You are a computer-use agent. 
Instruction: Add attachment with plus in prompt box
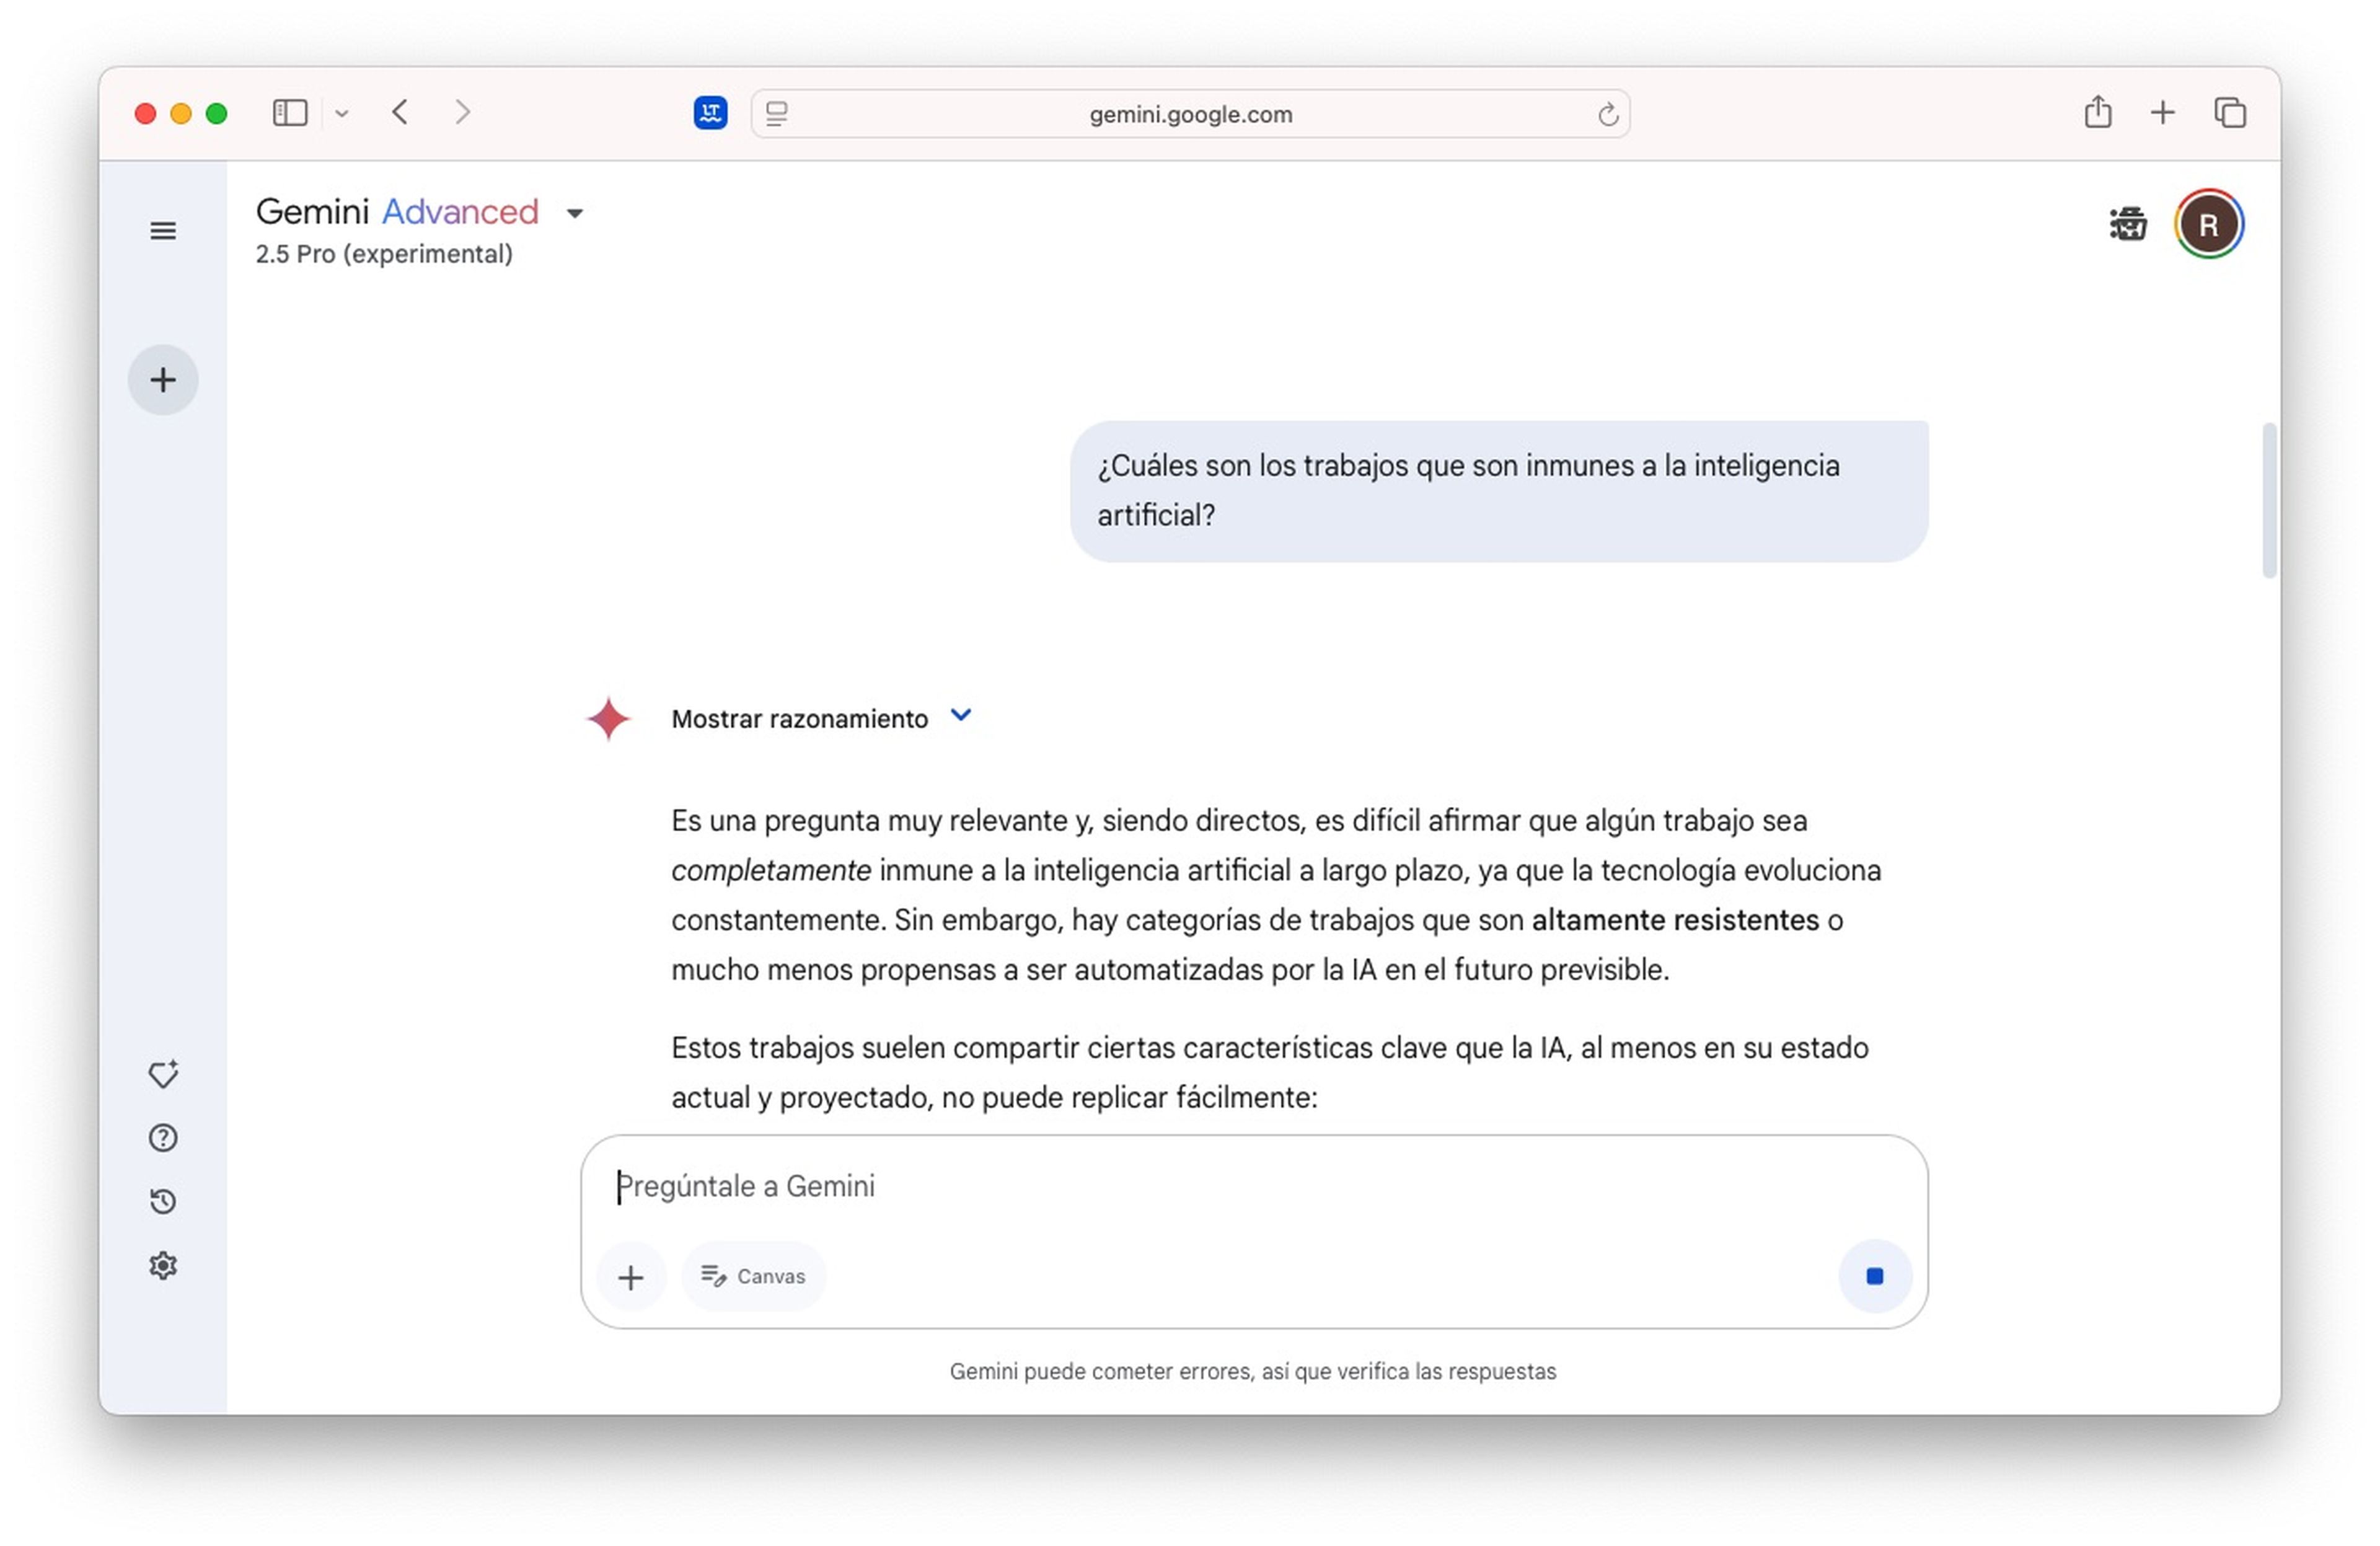click(x=631, y=1277)
